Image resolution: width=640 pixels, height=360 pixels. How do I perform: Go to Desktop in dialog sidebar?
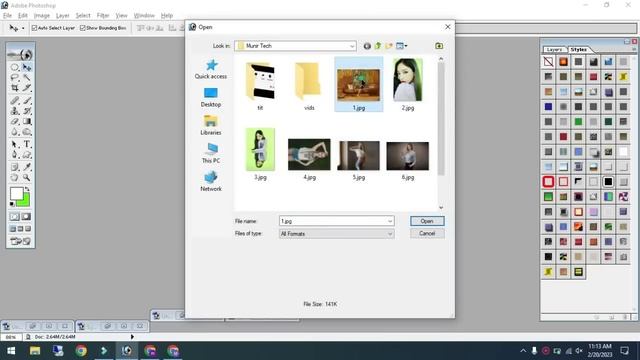click(211, 97)
